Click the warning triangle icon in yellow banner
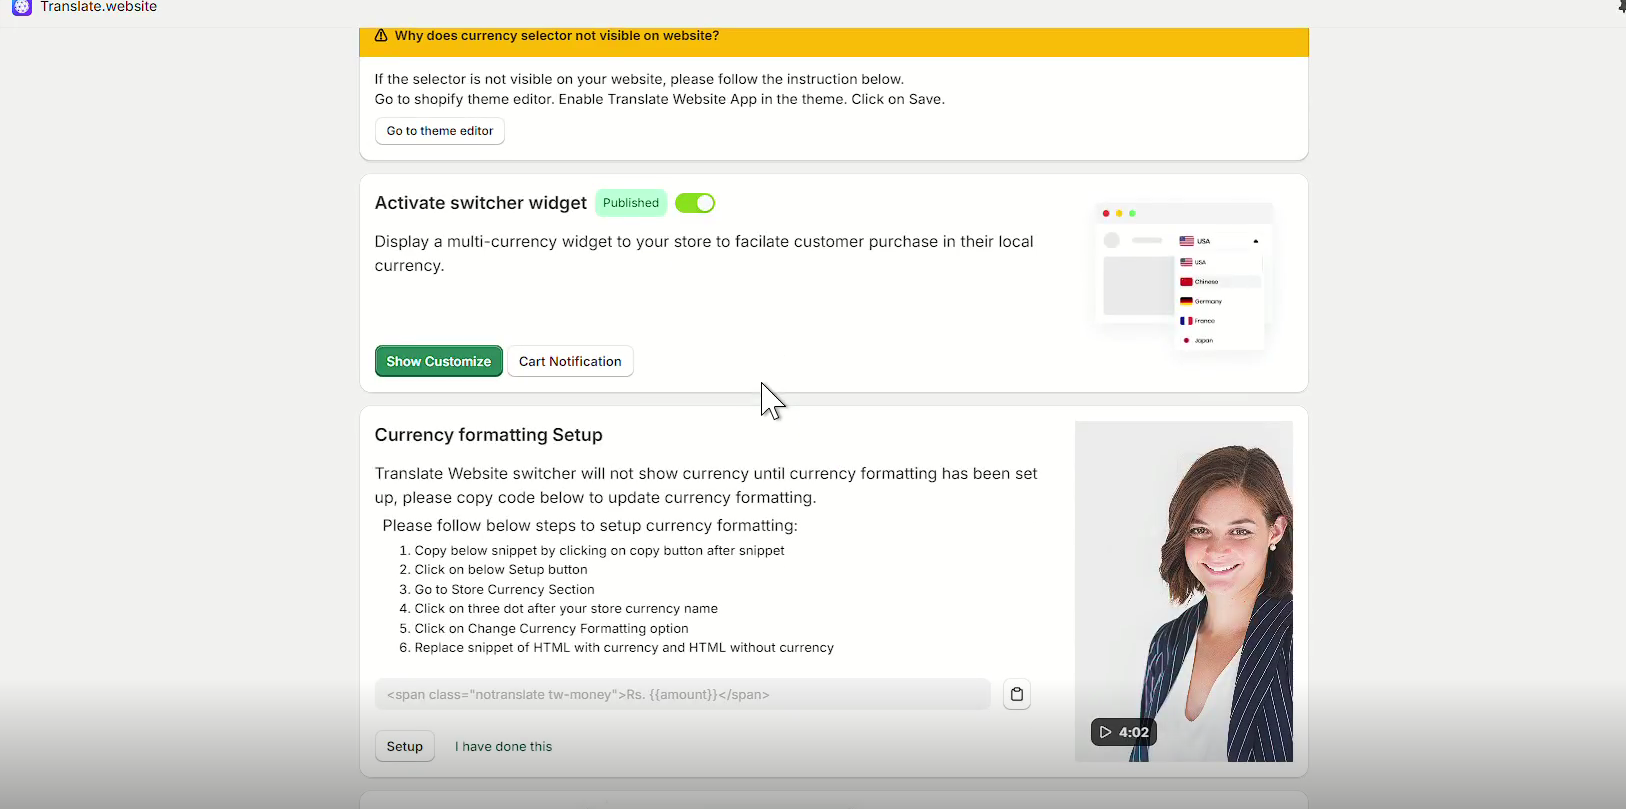The image size is (1626, 809). point(381,36)
